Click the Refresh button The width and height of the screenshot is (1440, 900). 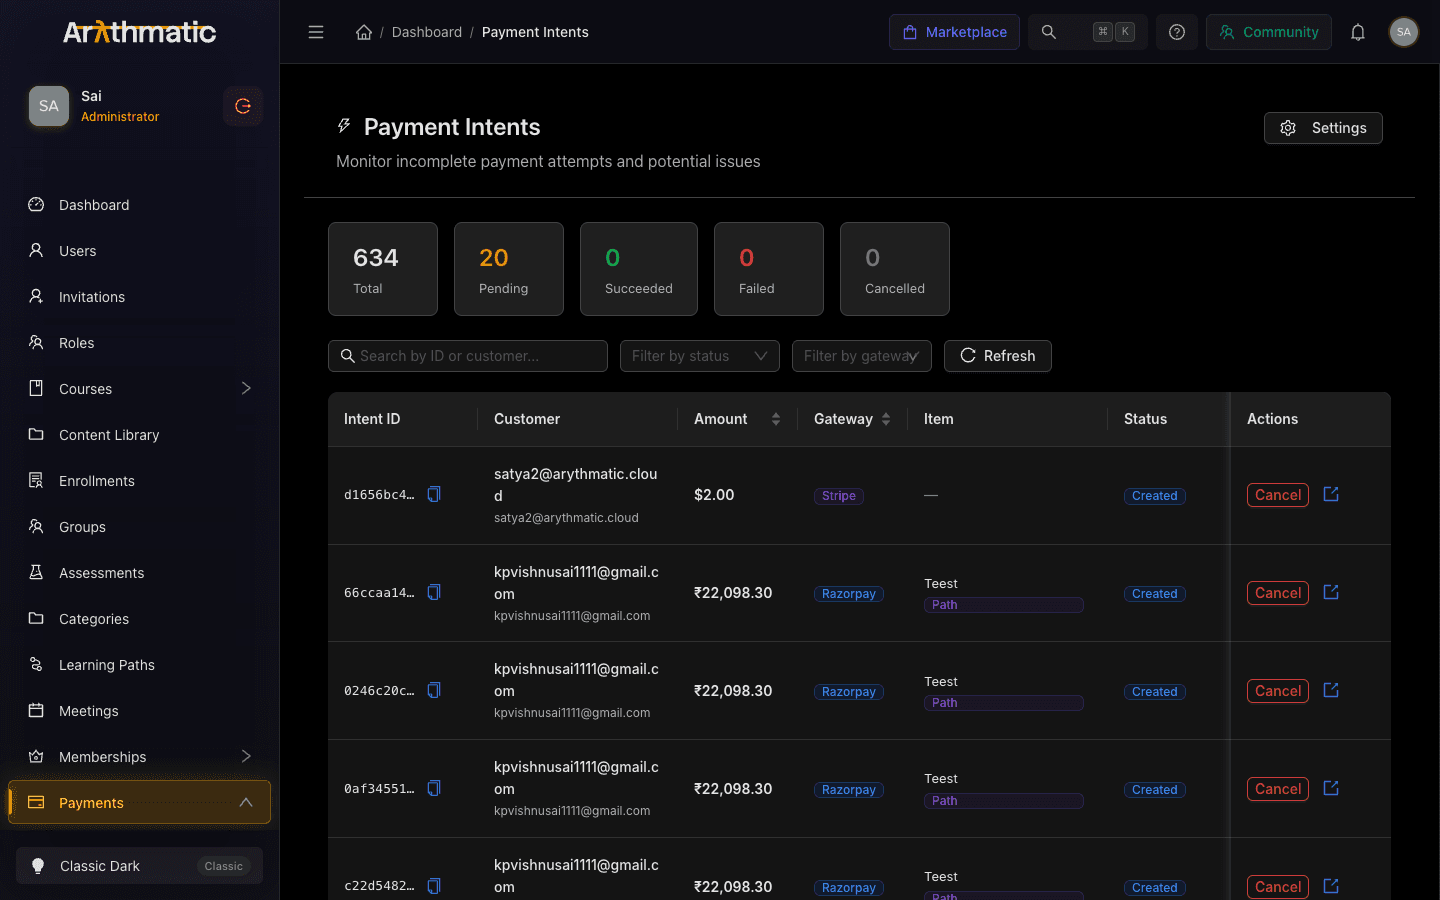click(x=998, y=356)
